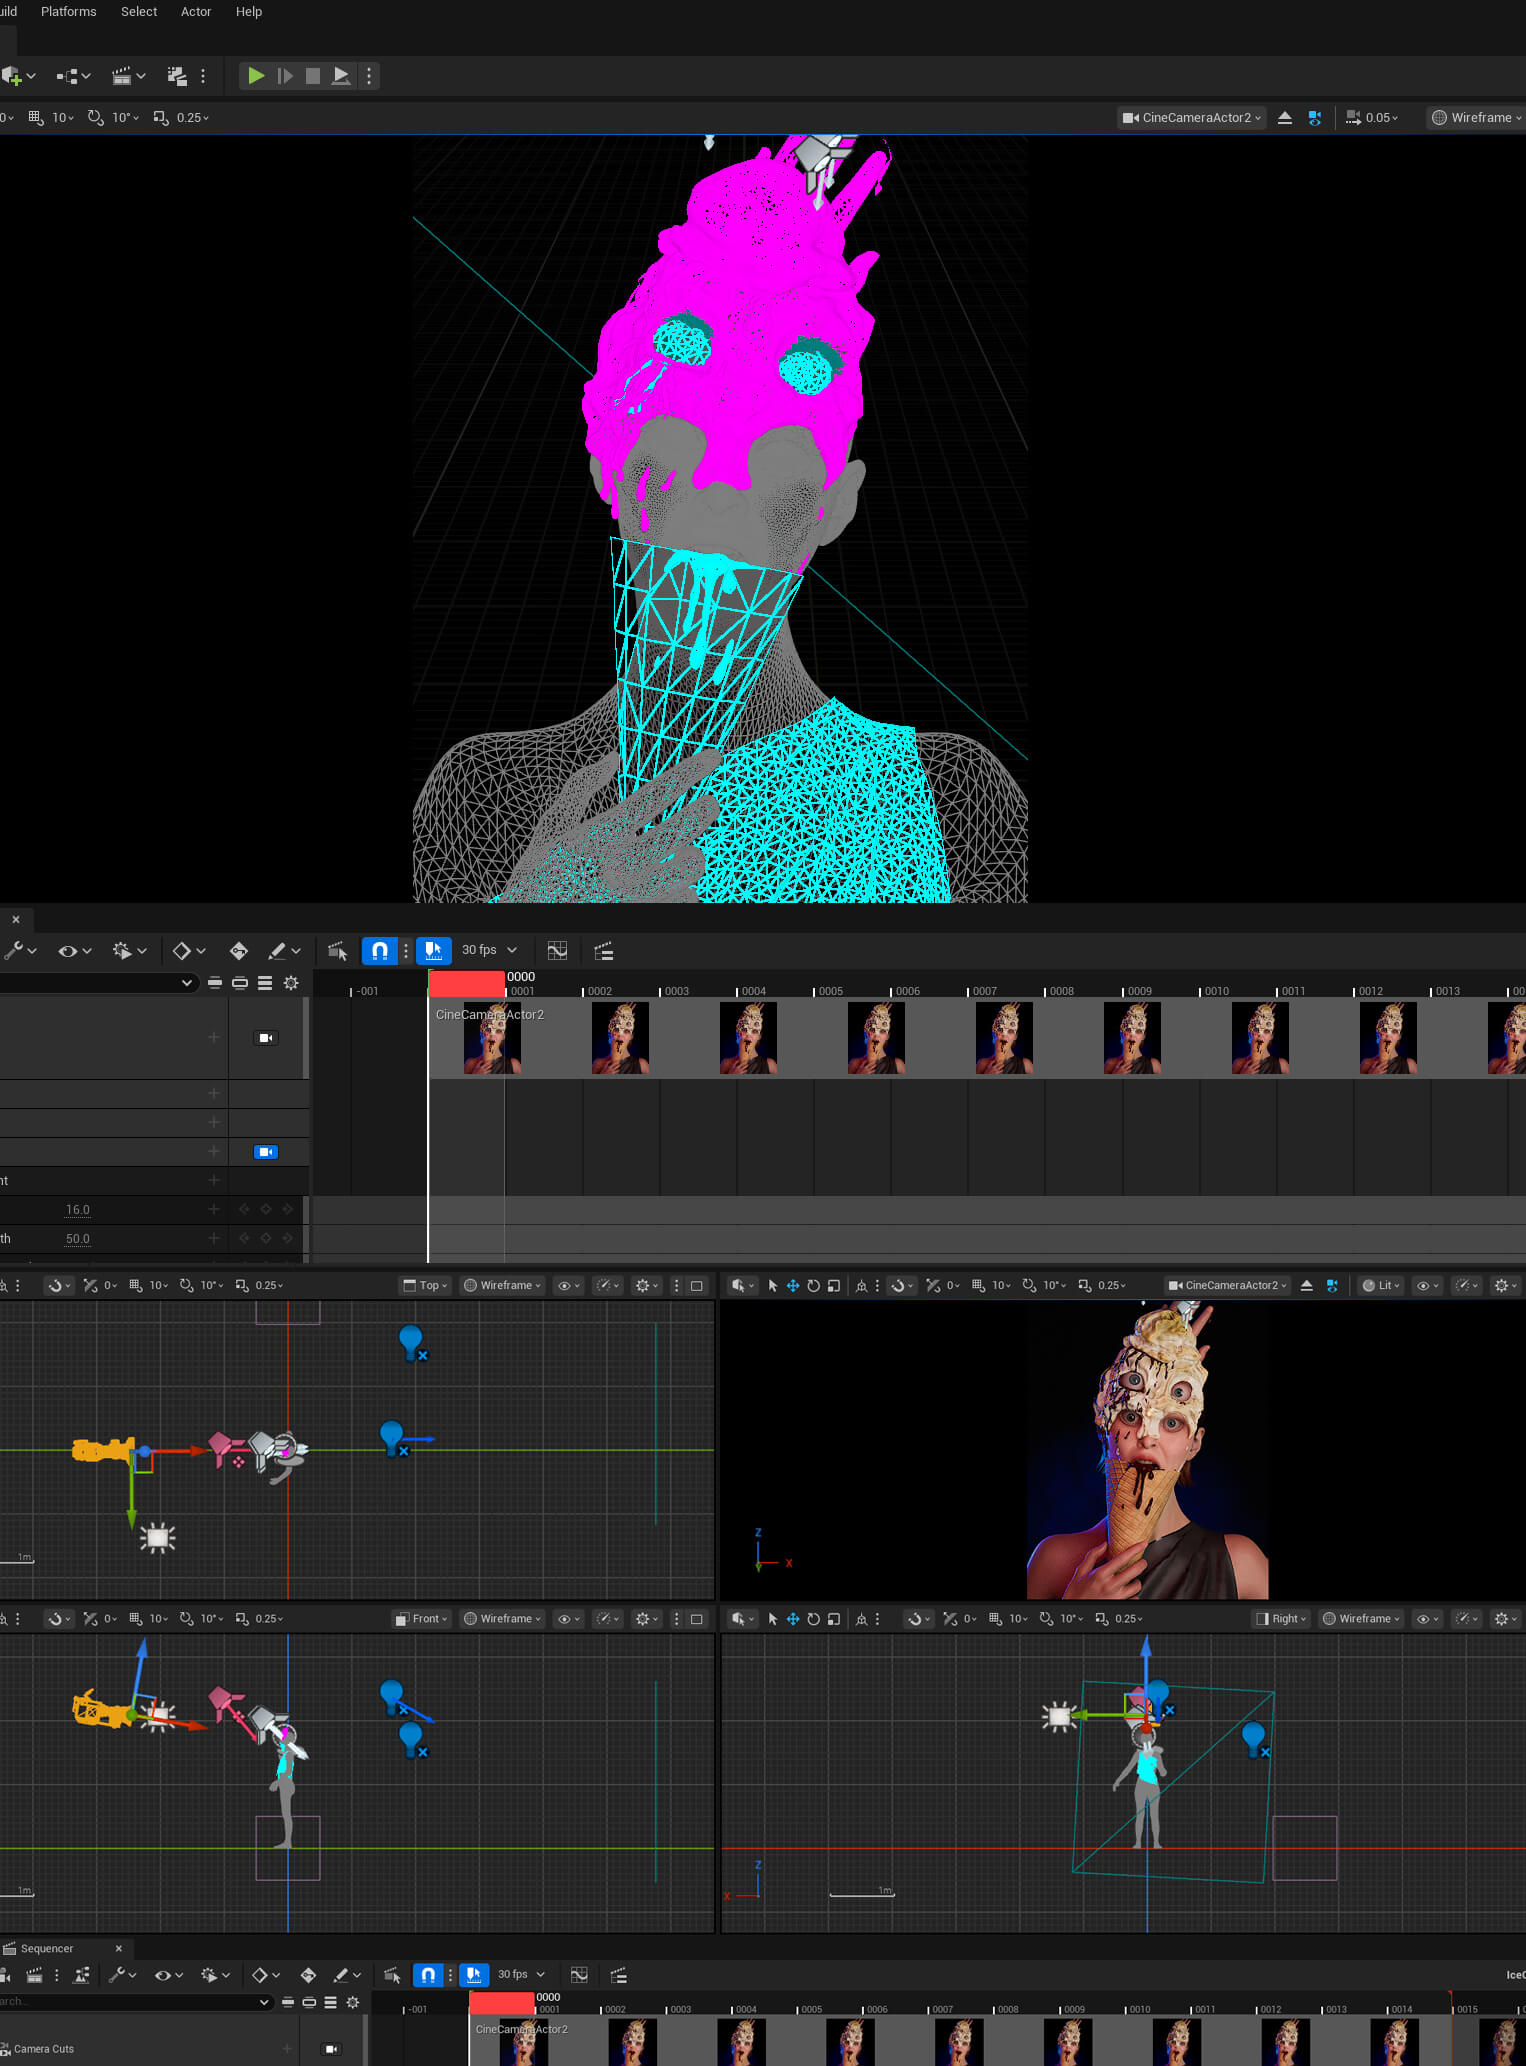The width and height of the screenshot is (1526, 2066).
Task: Open the pencil Edit options in upper Sequencer
Action: [284, 951]
